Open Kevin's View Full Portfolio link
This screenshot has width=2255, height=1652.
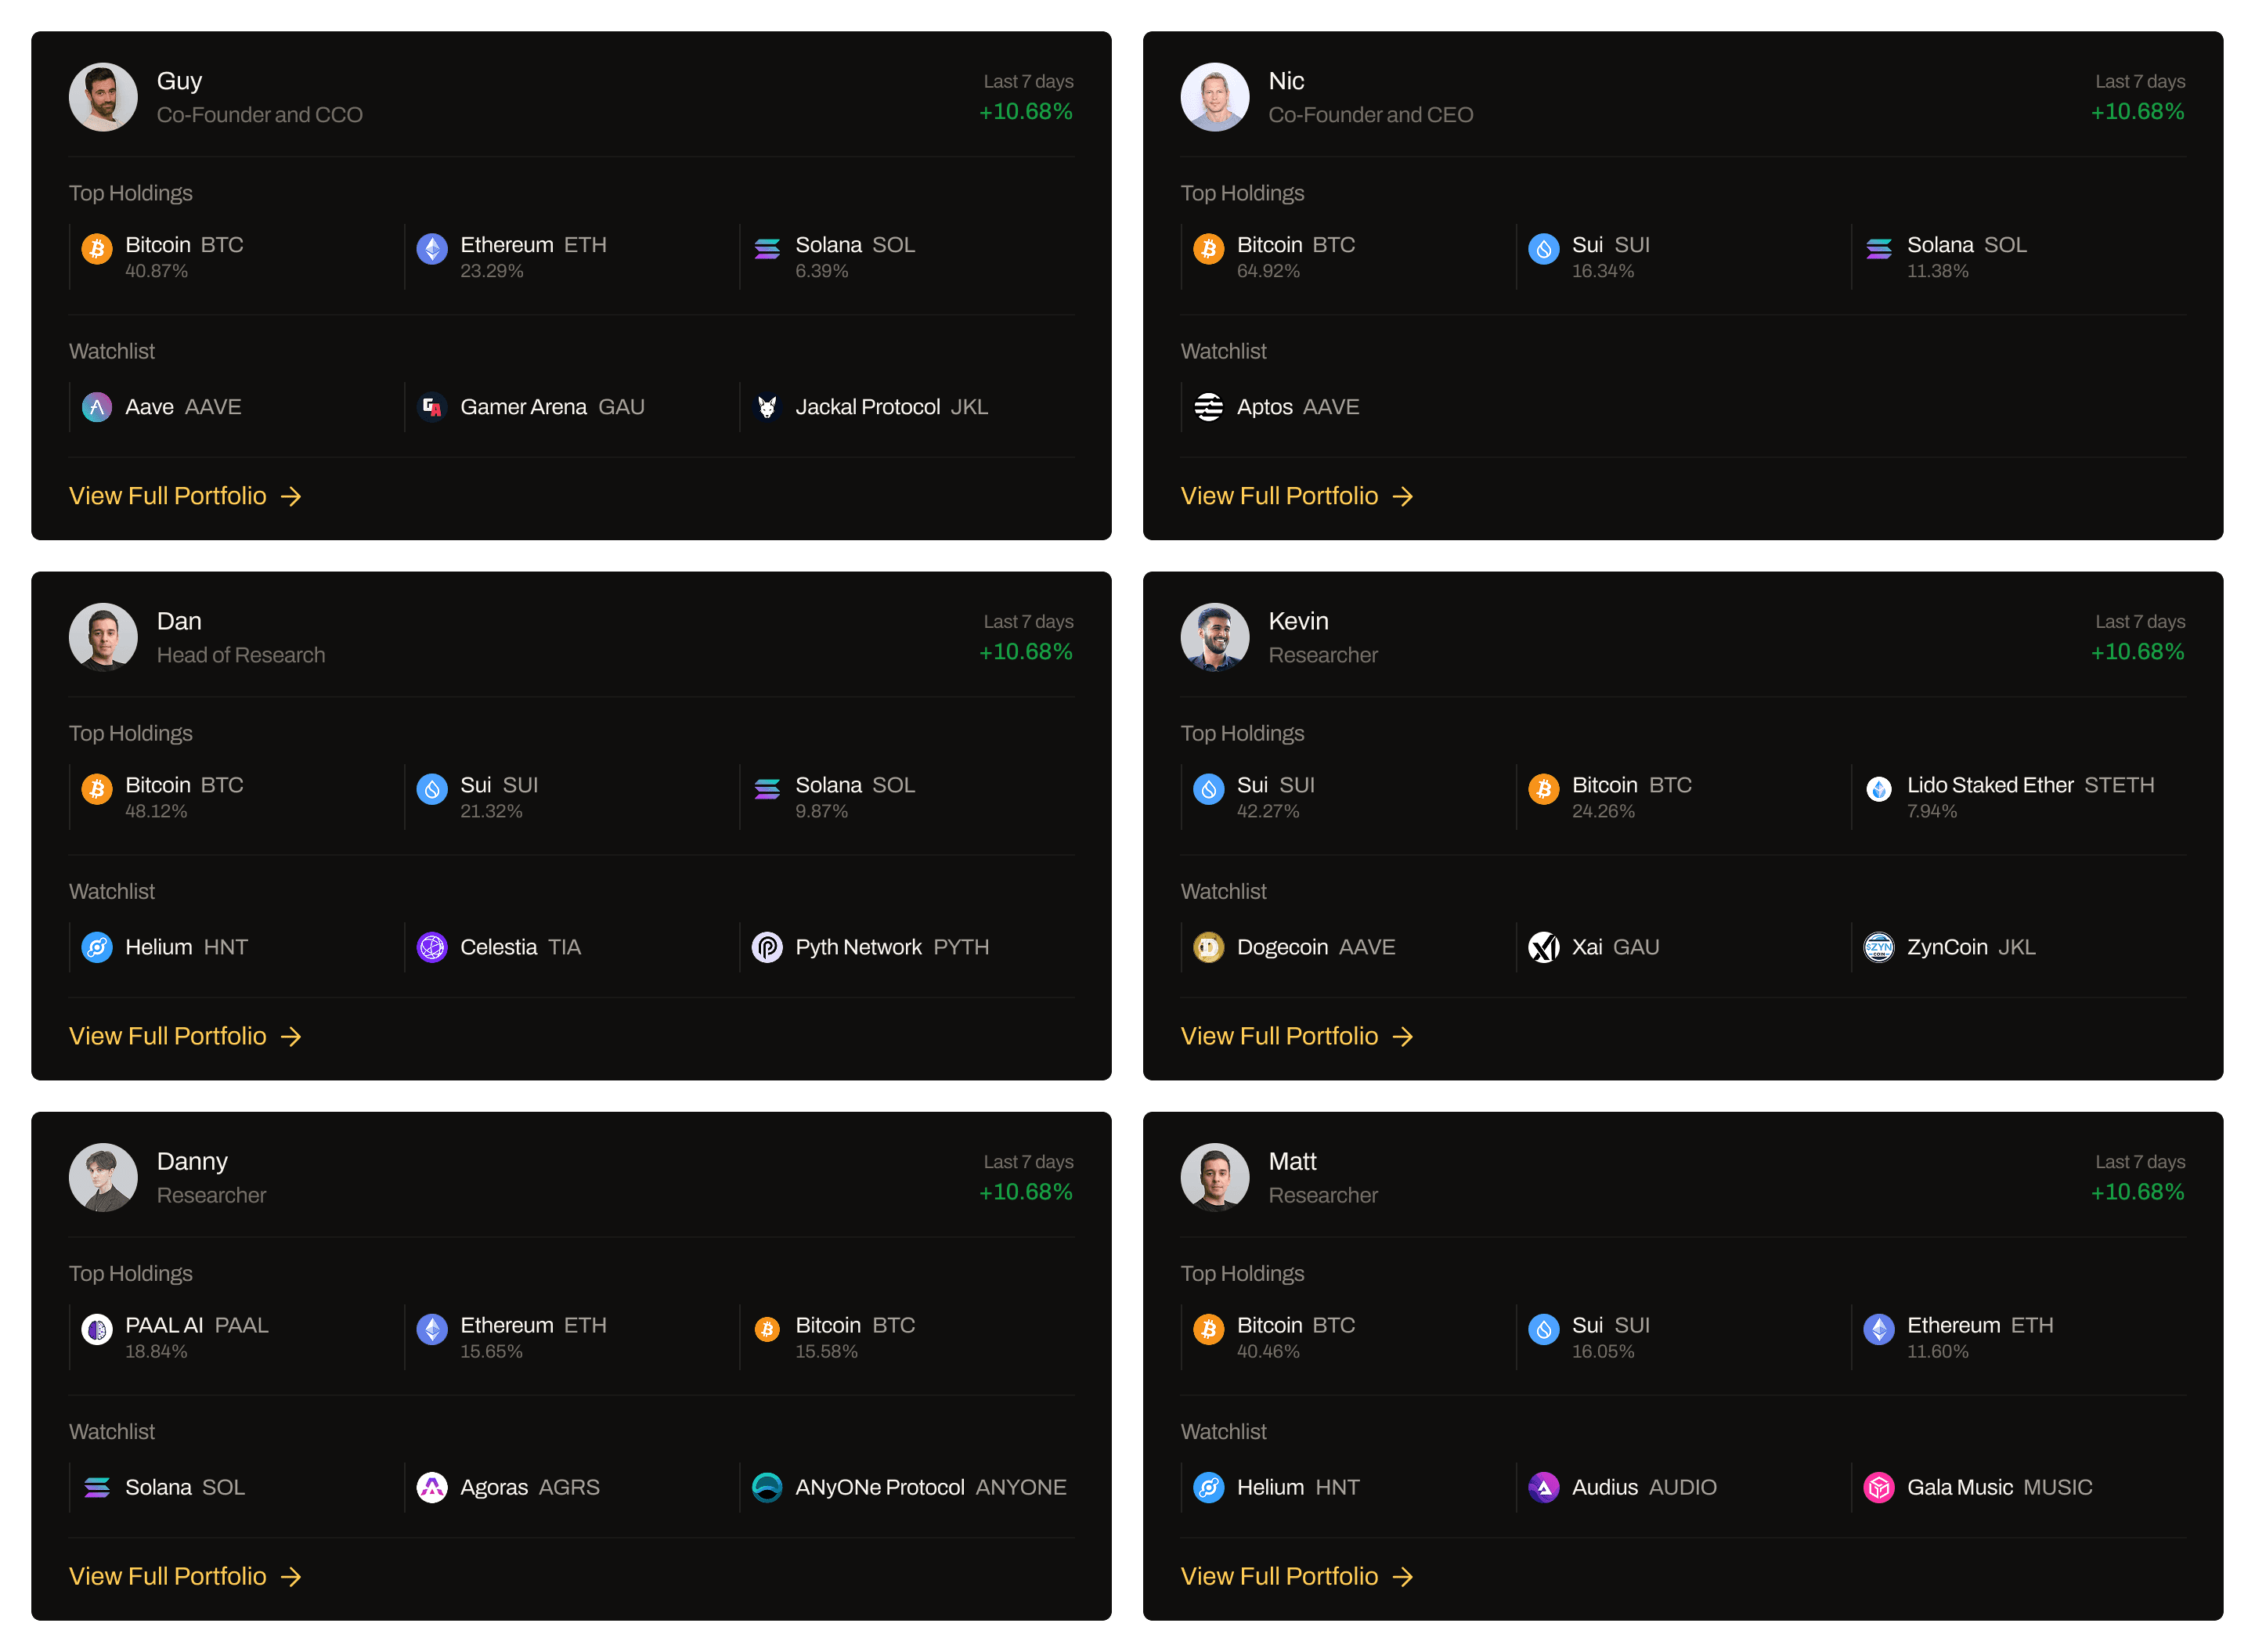click(1297, 1036)
